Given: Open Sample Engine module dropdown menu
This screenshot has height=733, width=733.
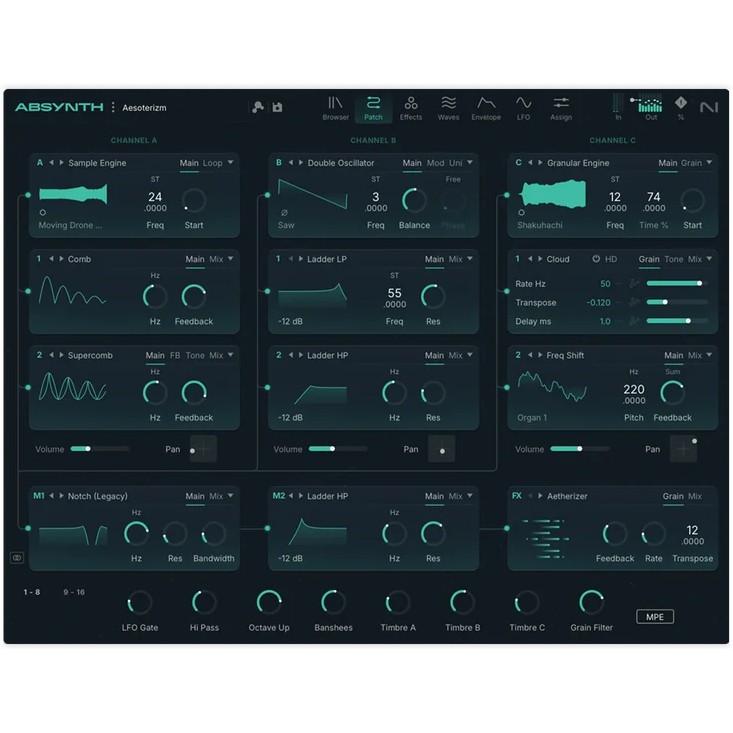Looking at the screenshot, I should coord(230,163).
